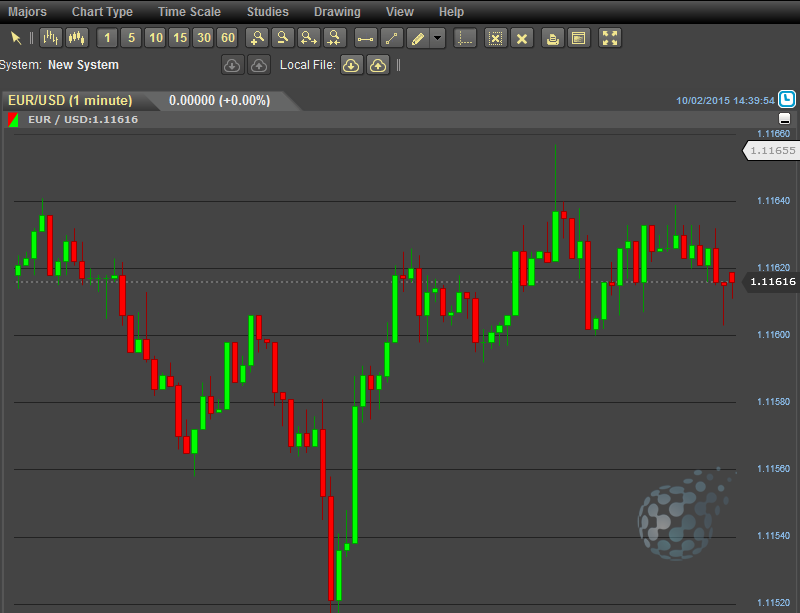Image resolution: width=800 pixels, height=613 pixels.
Task: Click the 1.11655 price marker
Action: pyautogui.click(x=773, y=151)
